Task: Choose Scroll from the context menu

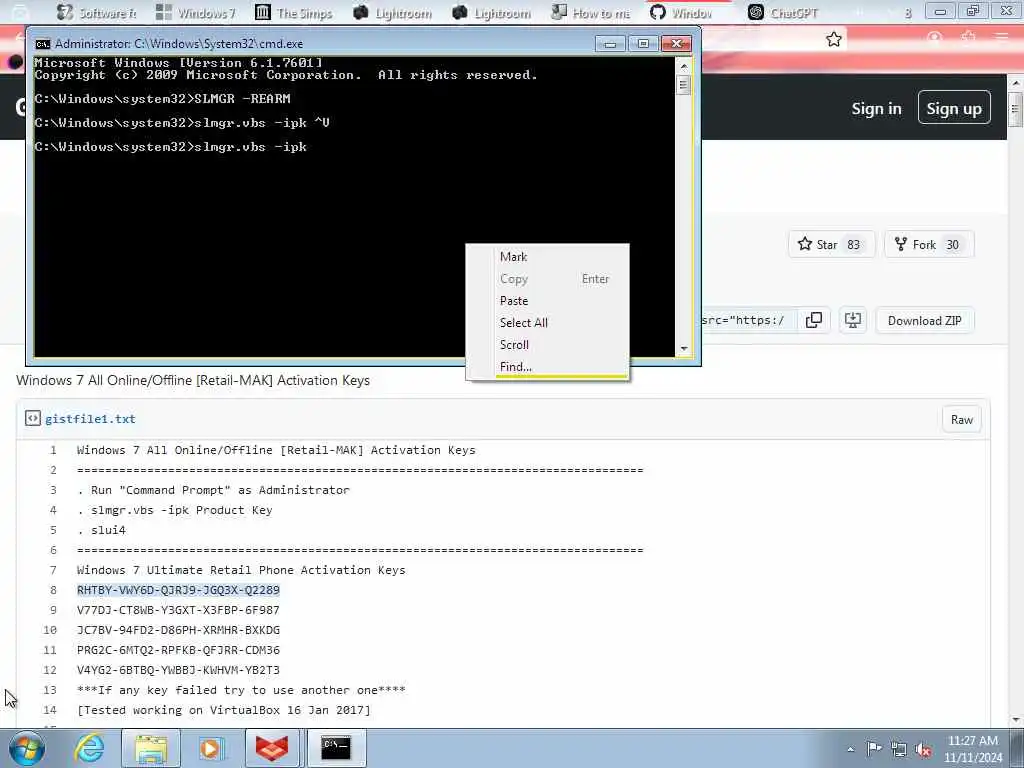Action: coord(514,344)
